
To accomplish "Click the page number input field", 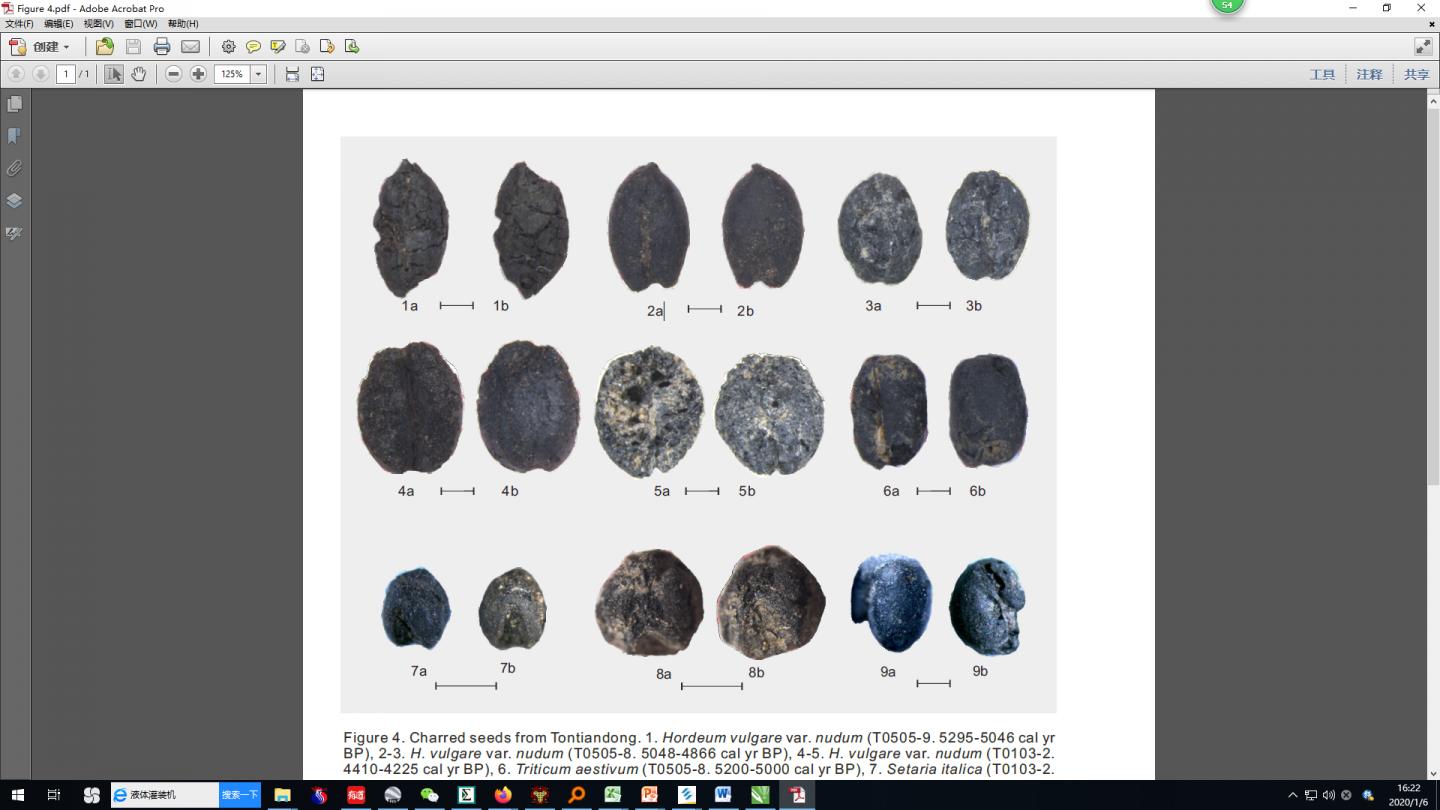I will coord(65,74).
